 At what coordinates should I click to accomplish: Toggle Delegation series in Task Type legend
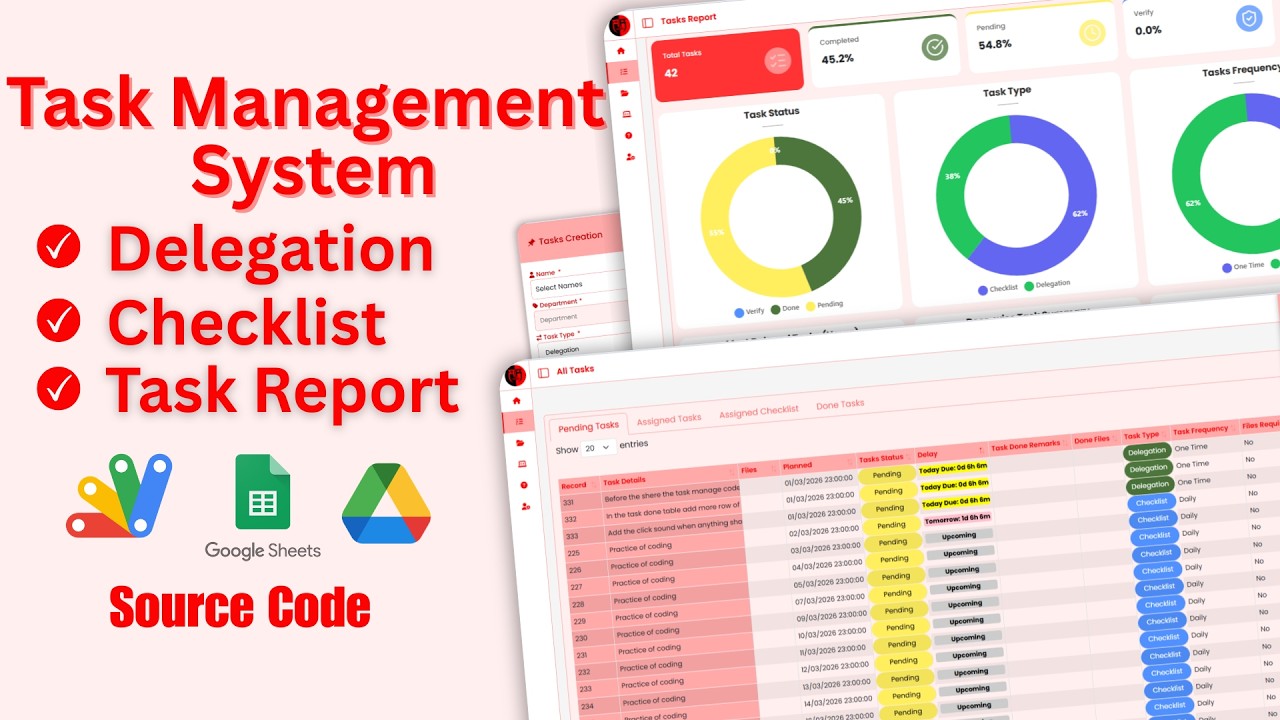(x=1046, y=285)
